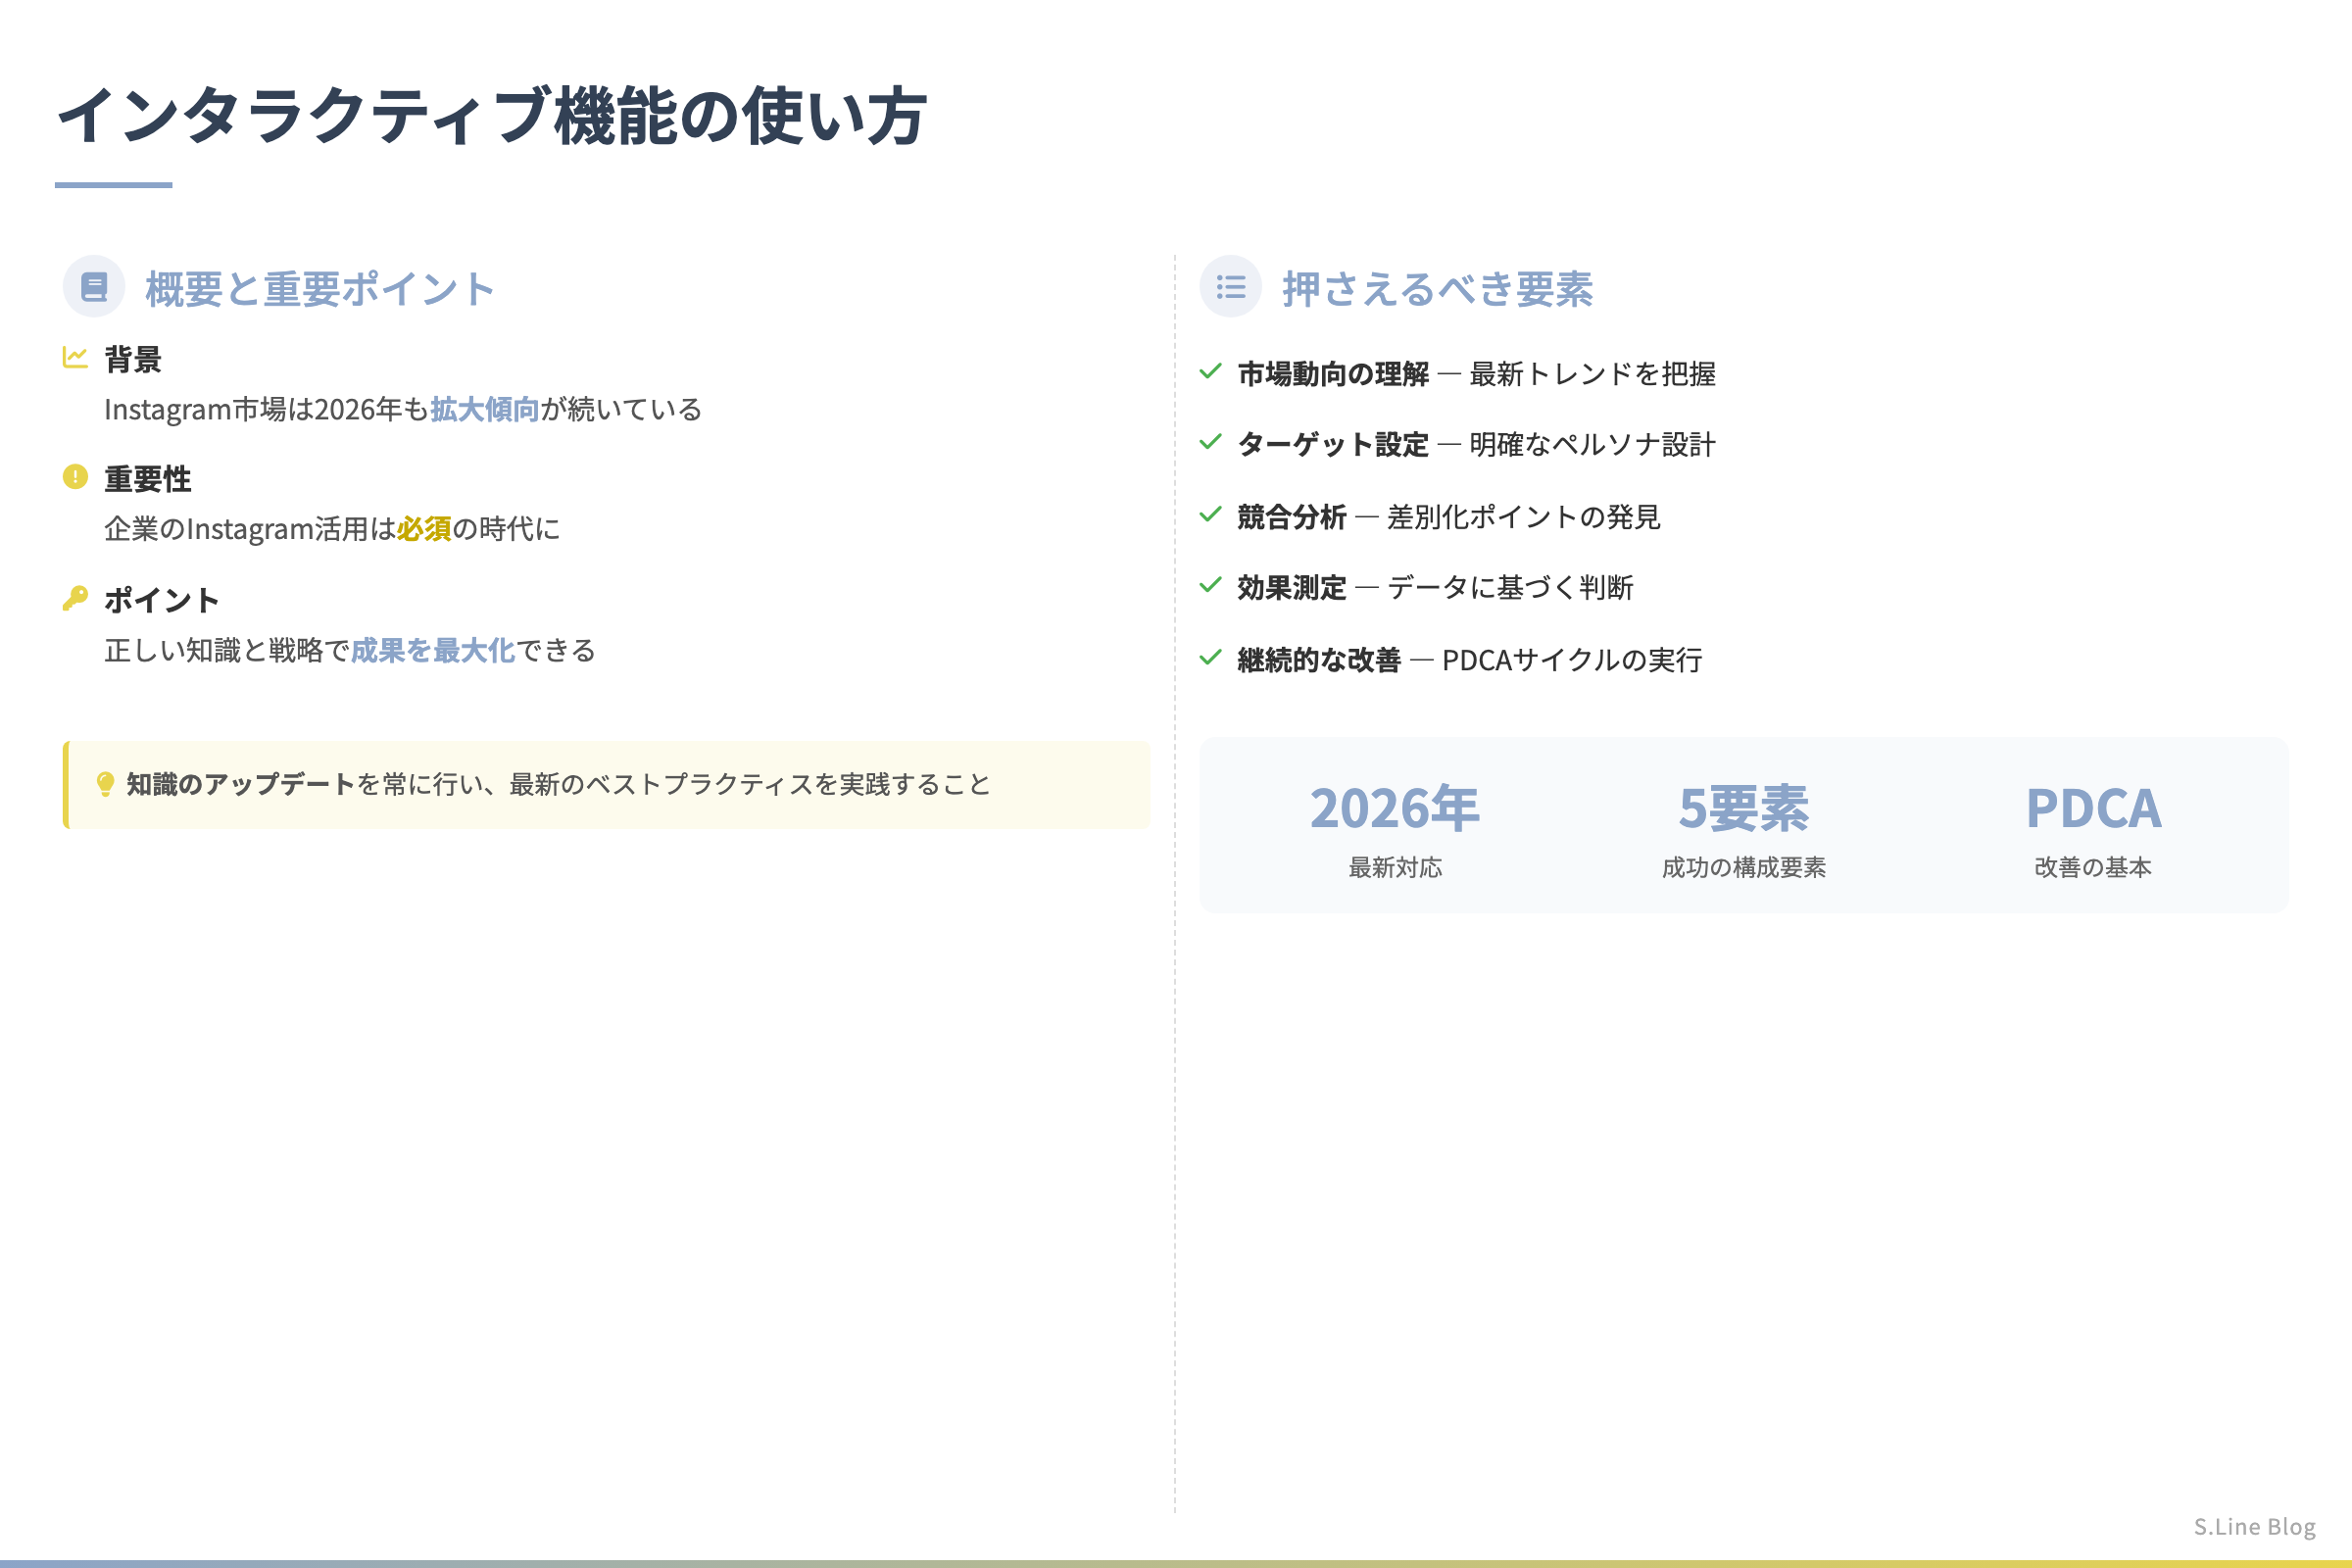Click the chart line icon next to 背景

75,357
